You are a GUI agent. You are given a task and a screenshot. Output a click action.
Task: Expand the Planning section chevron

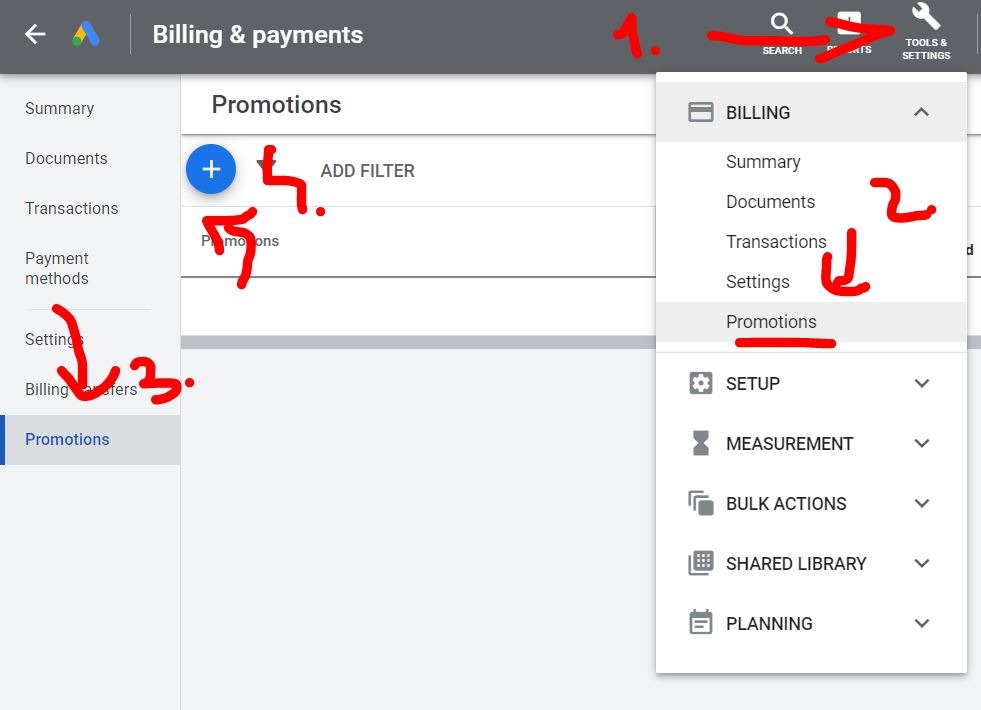click(922, 623)
